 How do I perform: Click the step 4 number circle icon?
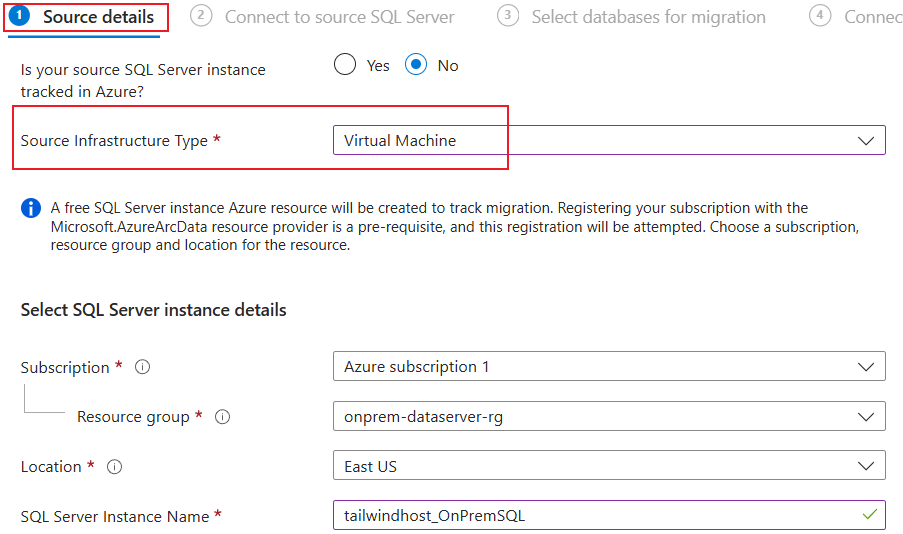point(820,16)
